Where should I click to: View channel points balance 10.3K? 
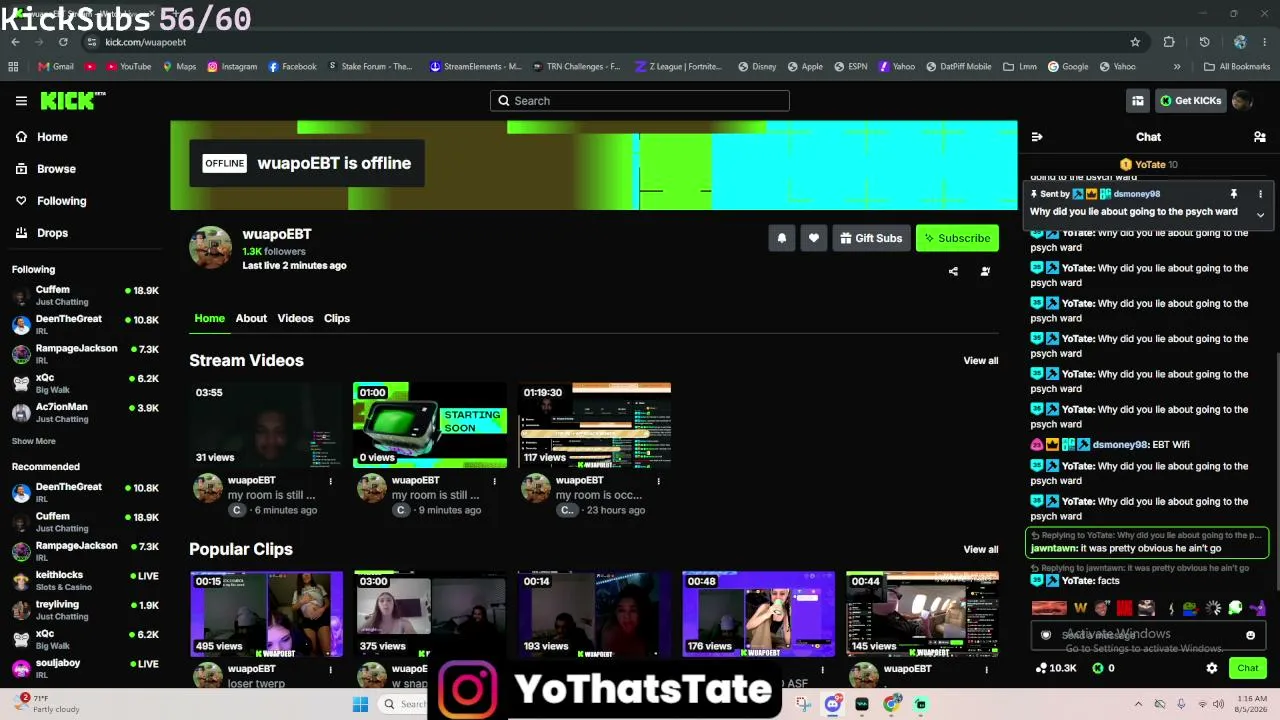click(x=1056, y=668)
